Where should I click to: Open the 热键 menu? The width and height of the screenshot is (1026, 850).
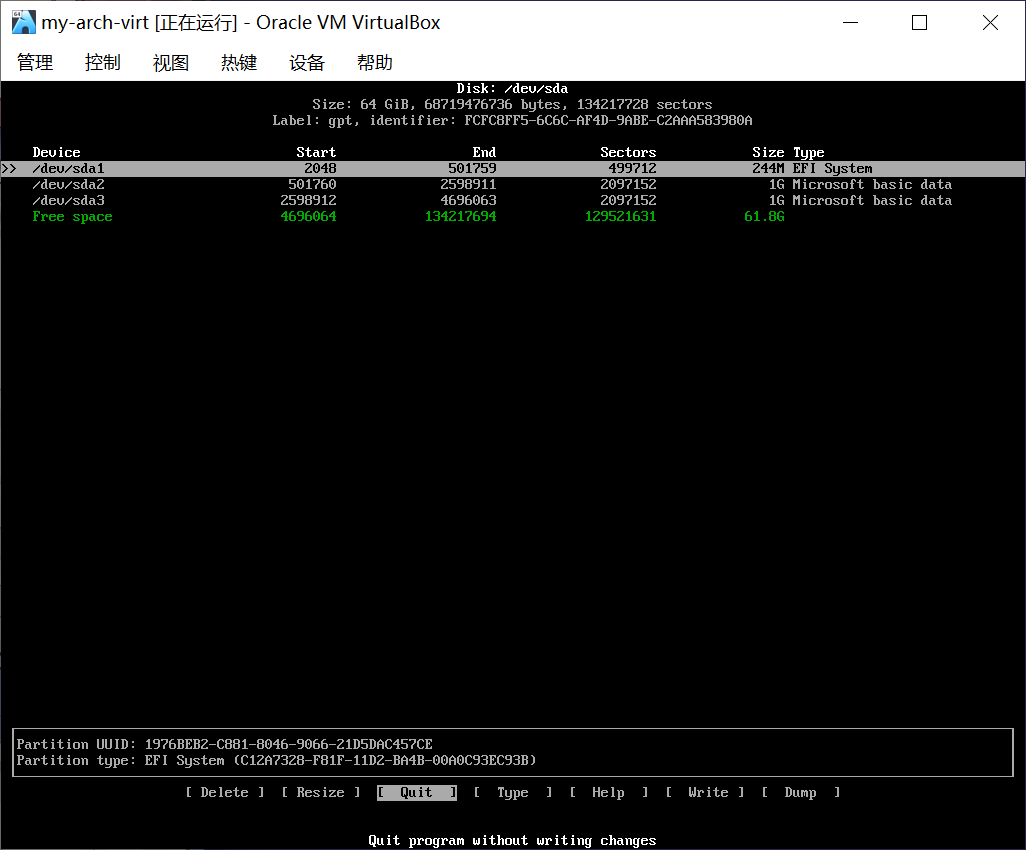tap(239, 62)
